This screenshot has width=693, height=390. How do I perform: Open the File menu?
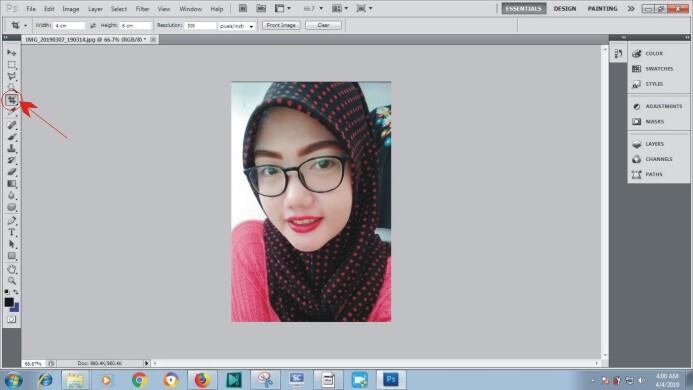(x=31, y=9)
